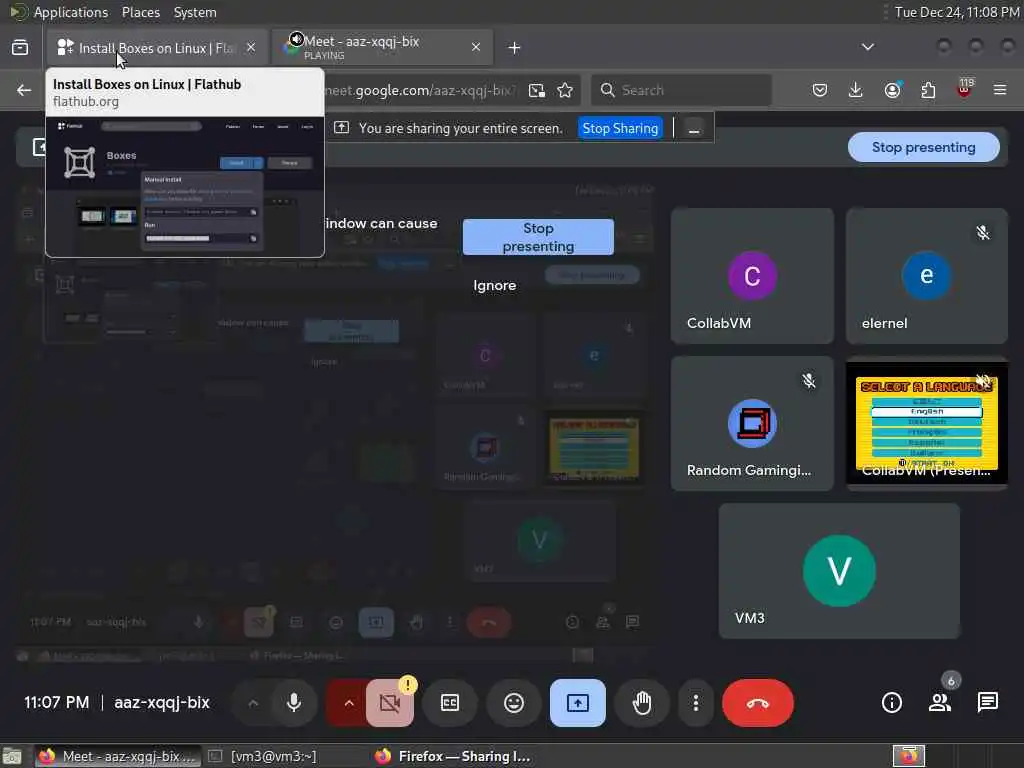
Task: Bookmark this page with star icon
Action: point(565,90)
